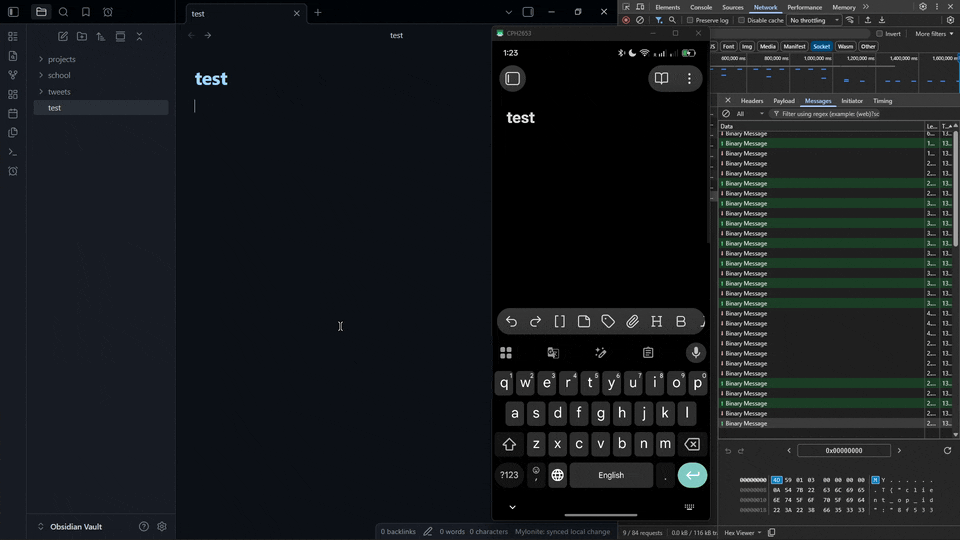The width and height of the screenshot is (960, 540).
Task: Filter requests by Font type
Action: (x=728, y=47)
